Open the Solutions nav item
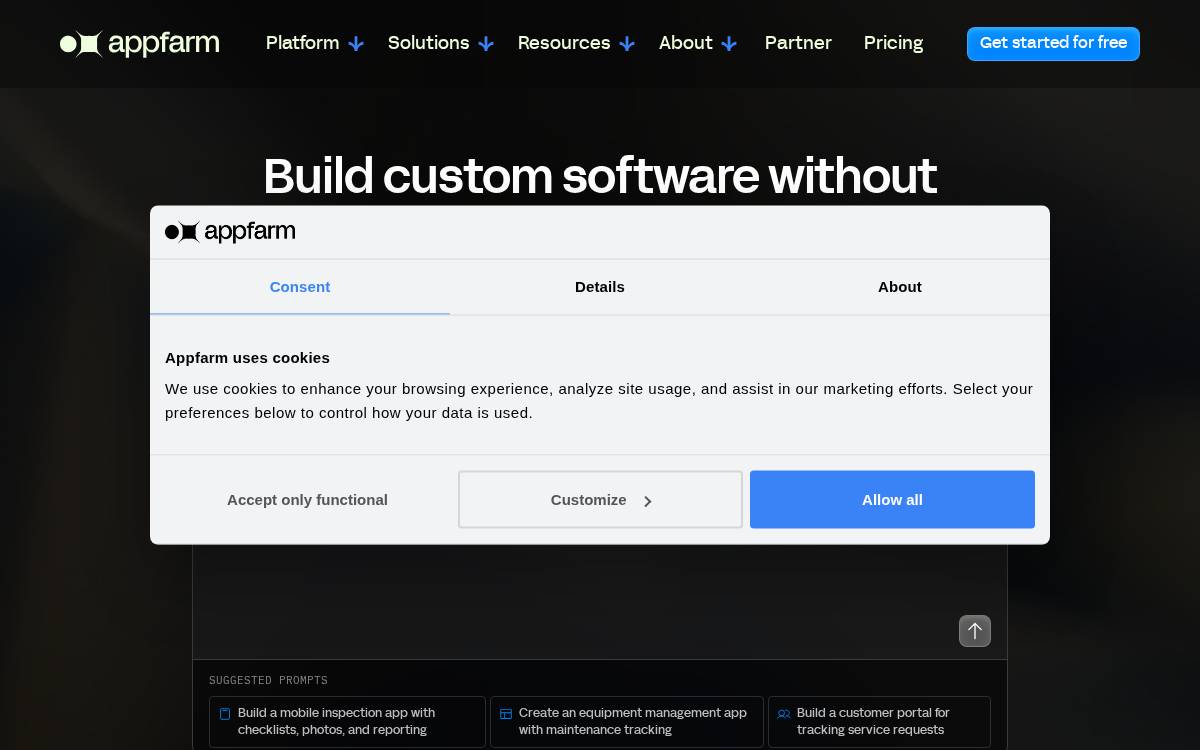 tap(428, 43)
